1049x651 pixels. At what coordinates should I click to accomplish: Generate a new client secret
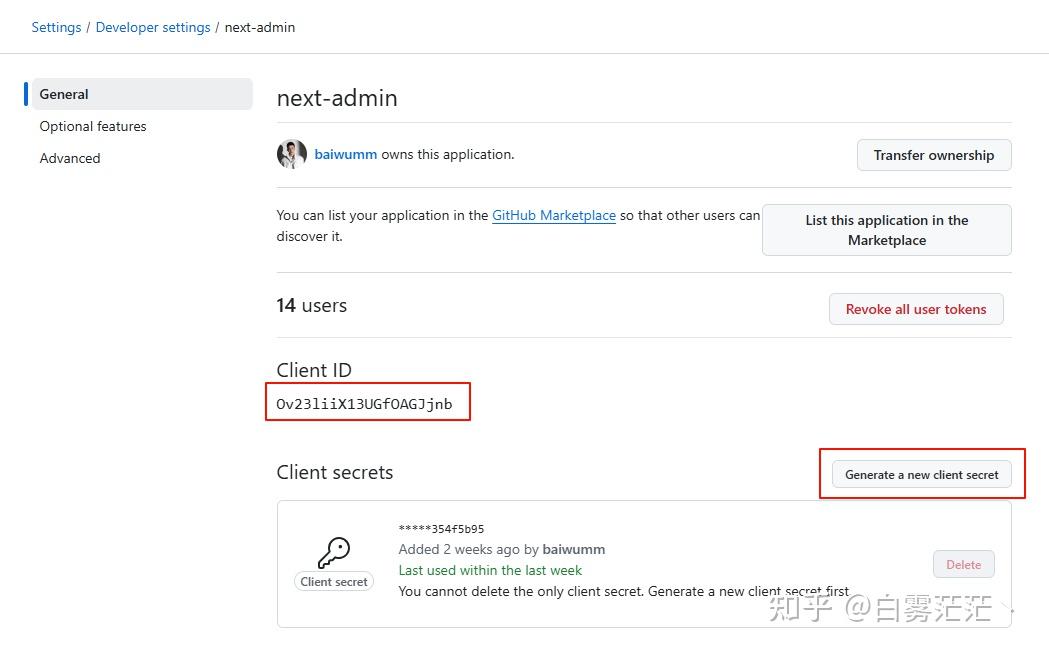920,474
